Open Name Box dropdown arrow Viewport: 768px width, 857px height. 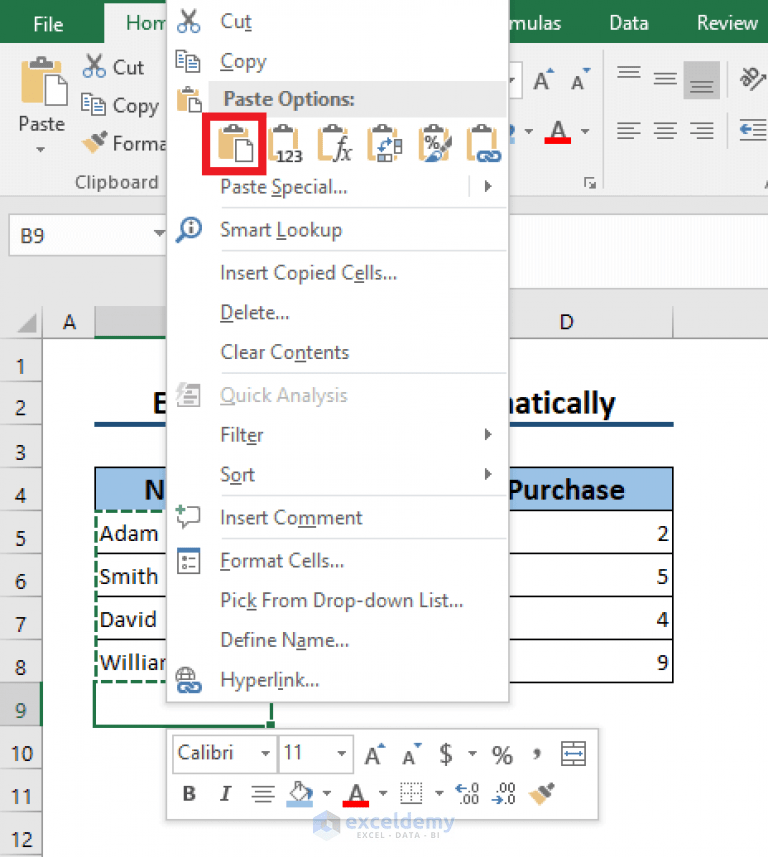159,233
